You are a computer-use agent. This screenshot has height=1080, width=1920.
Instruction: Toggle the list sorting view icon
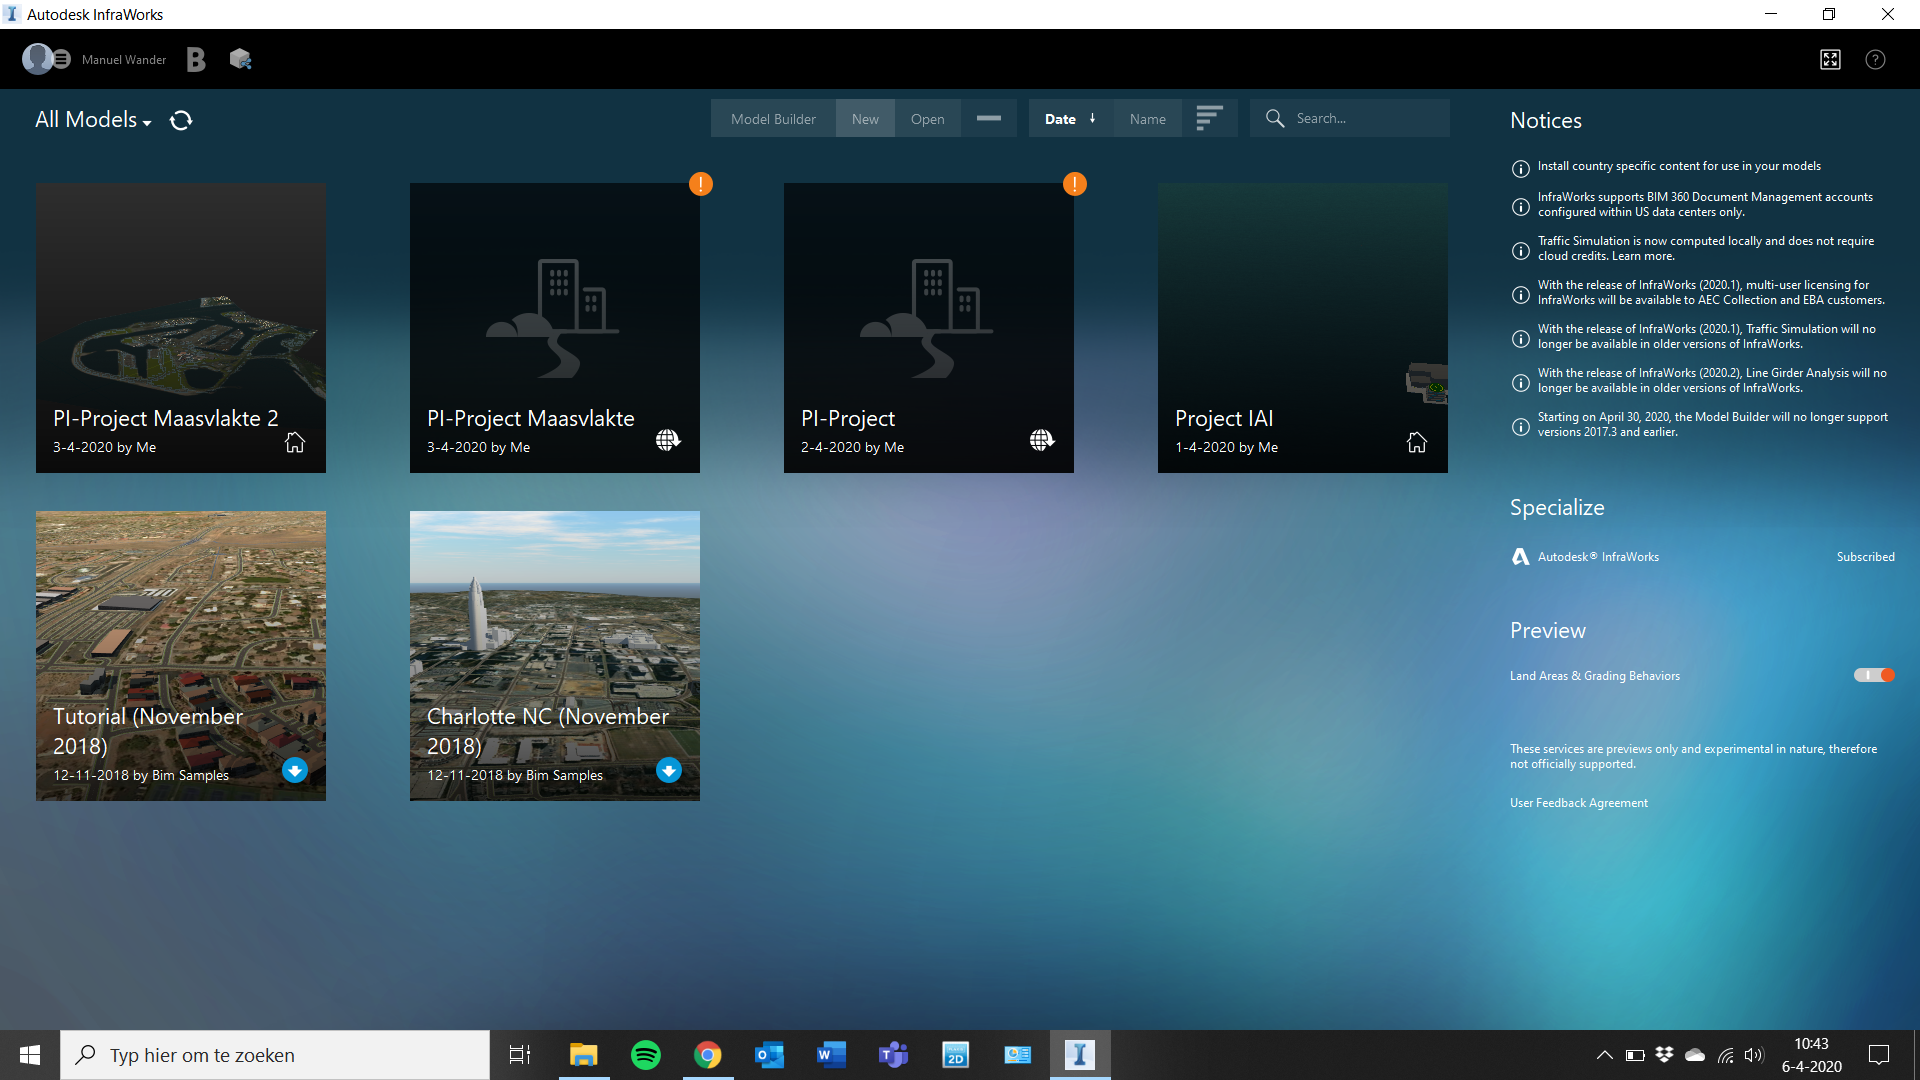pos(1210,118)
